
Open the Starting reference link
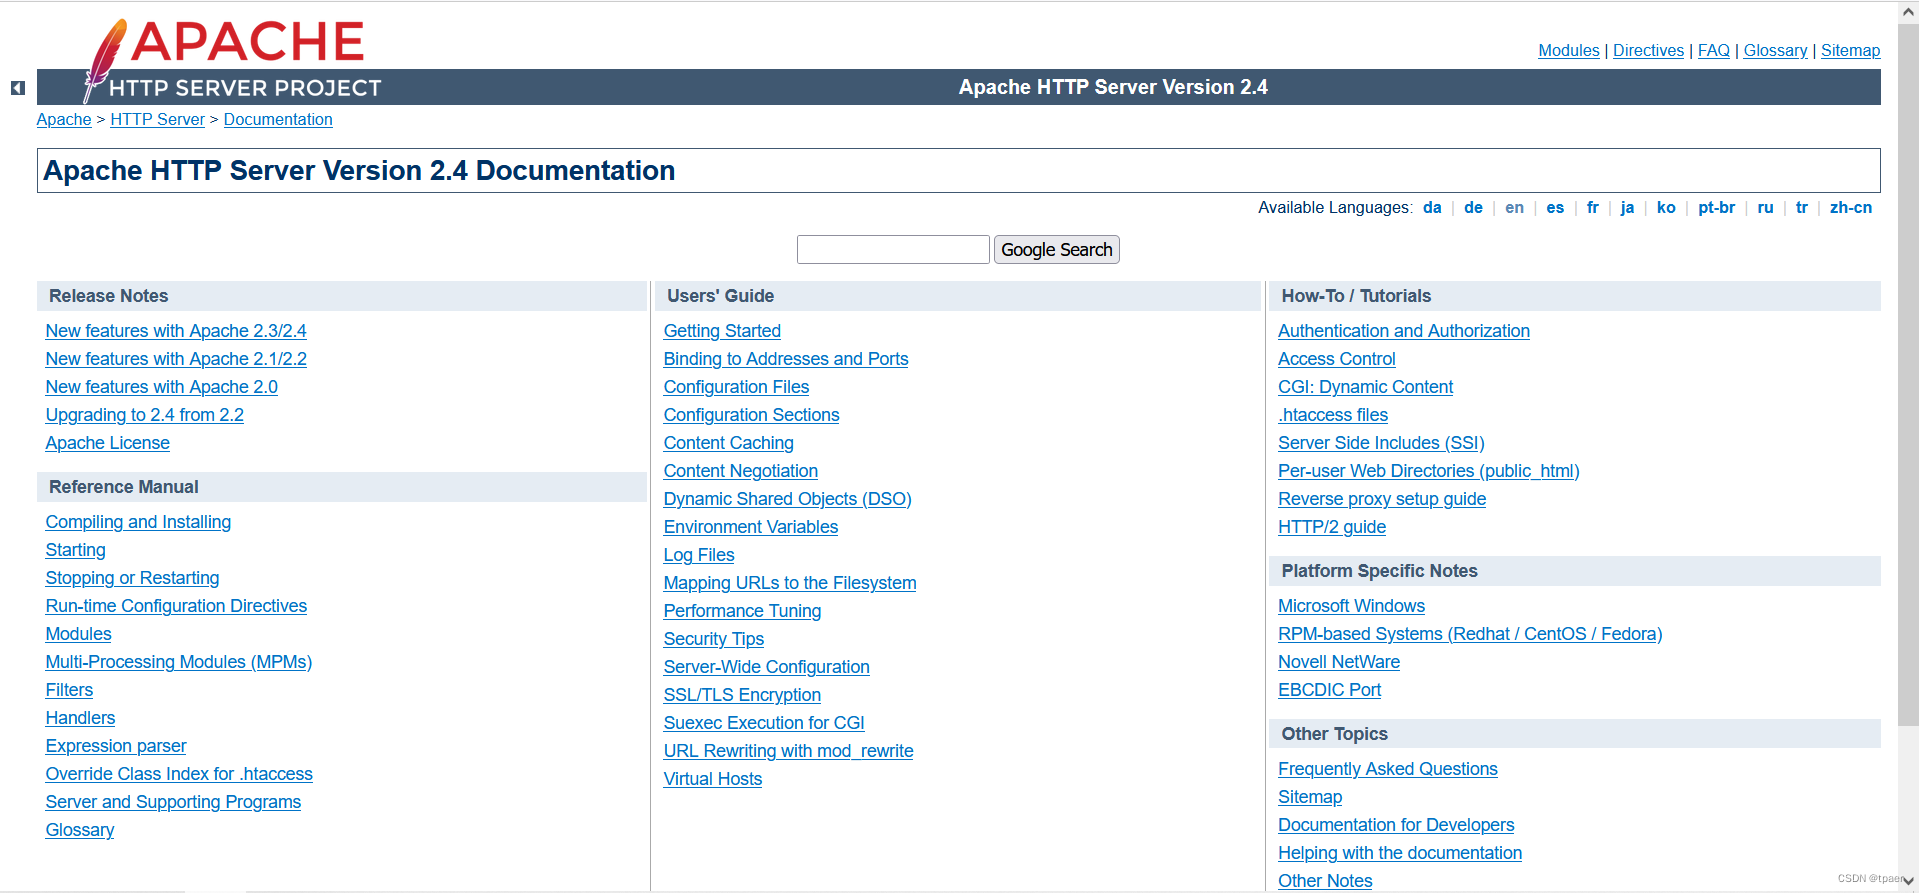click(x=75, y=550)
